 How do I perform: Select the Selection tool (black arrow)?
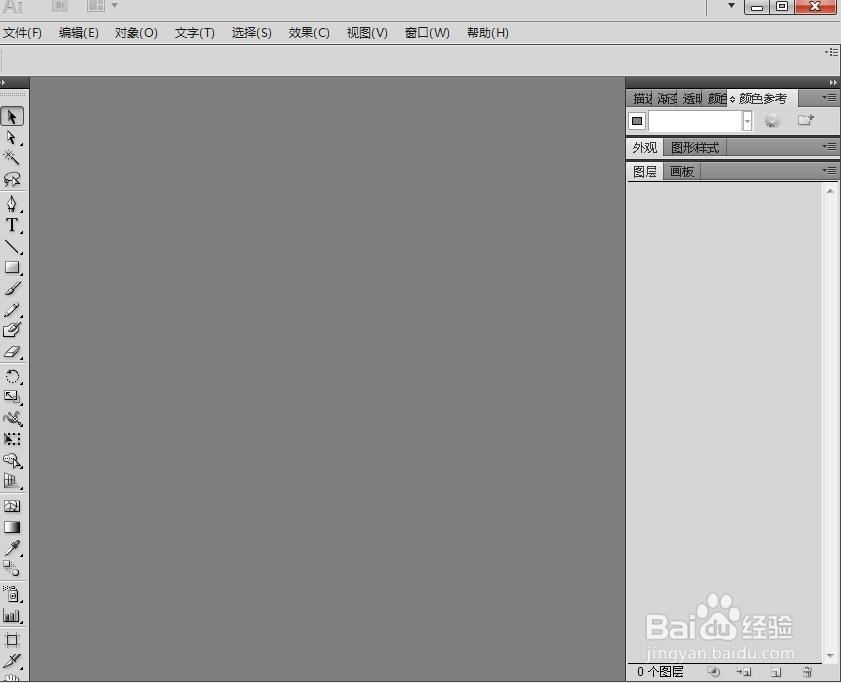coord(12,116)
